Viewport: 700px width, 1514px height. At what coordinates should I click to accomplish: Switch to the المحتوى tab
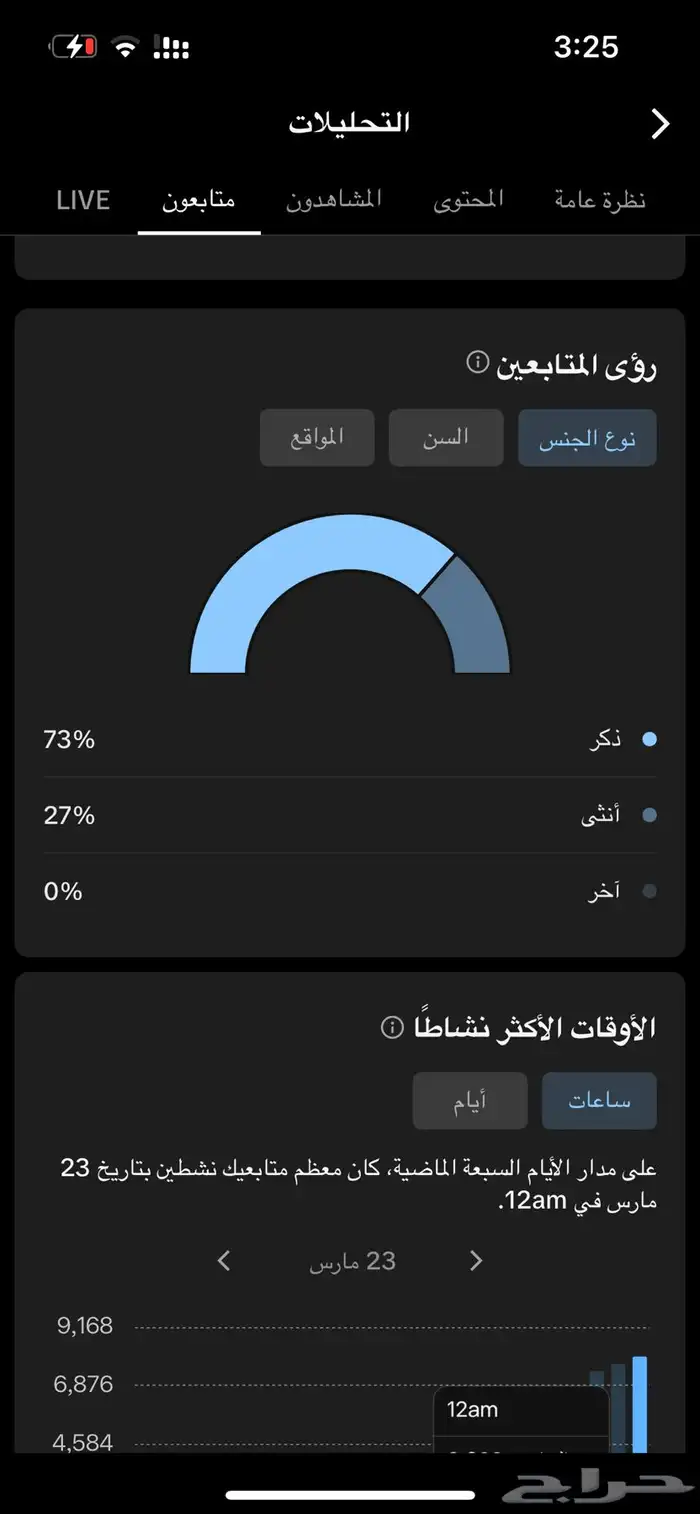click(468, 200)
